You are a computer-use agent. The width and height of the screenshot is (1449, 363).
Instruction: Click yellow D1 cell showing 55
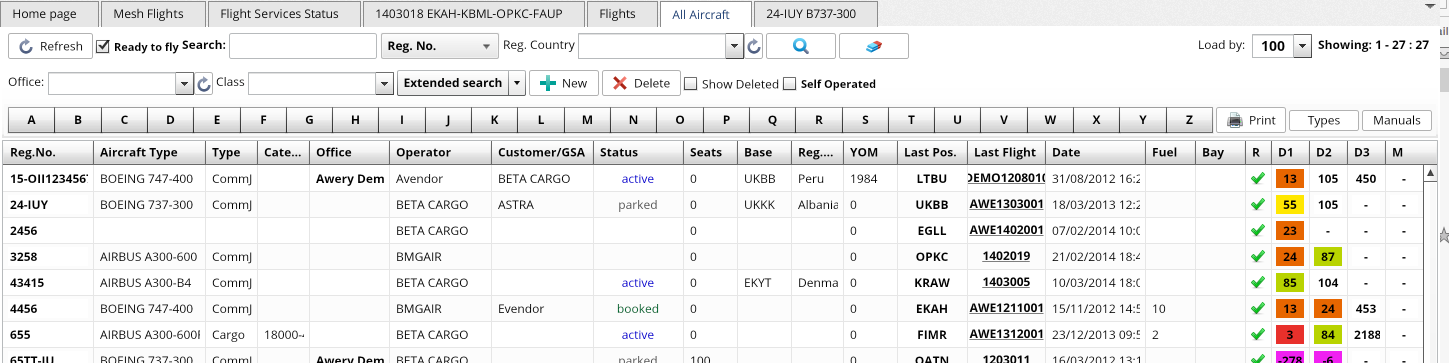point(1289,205)
